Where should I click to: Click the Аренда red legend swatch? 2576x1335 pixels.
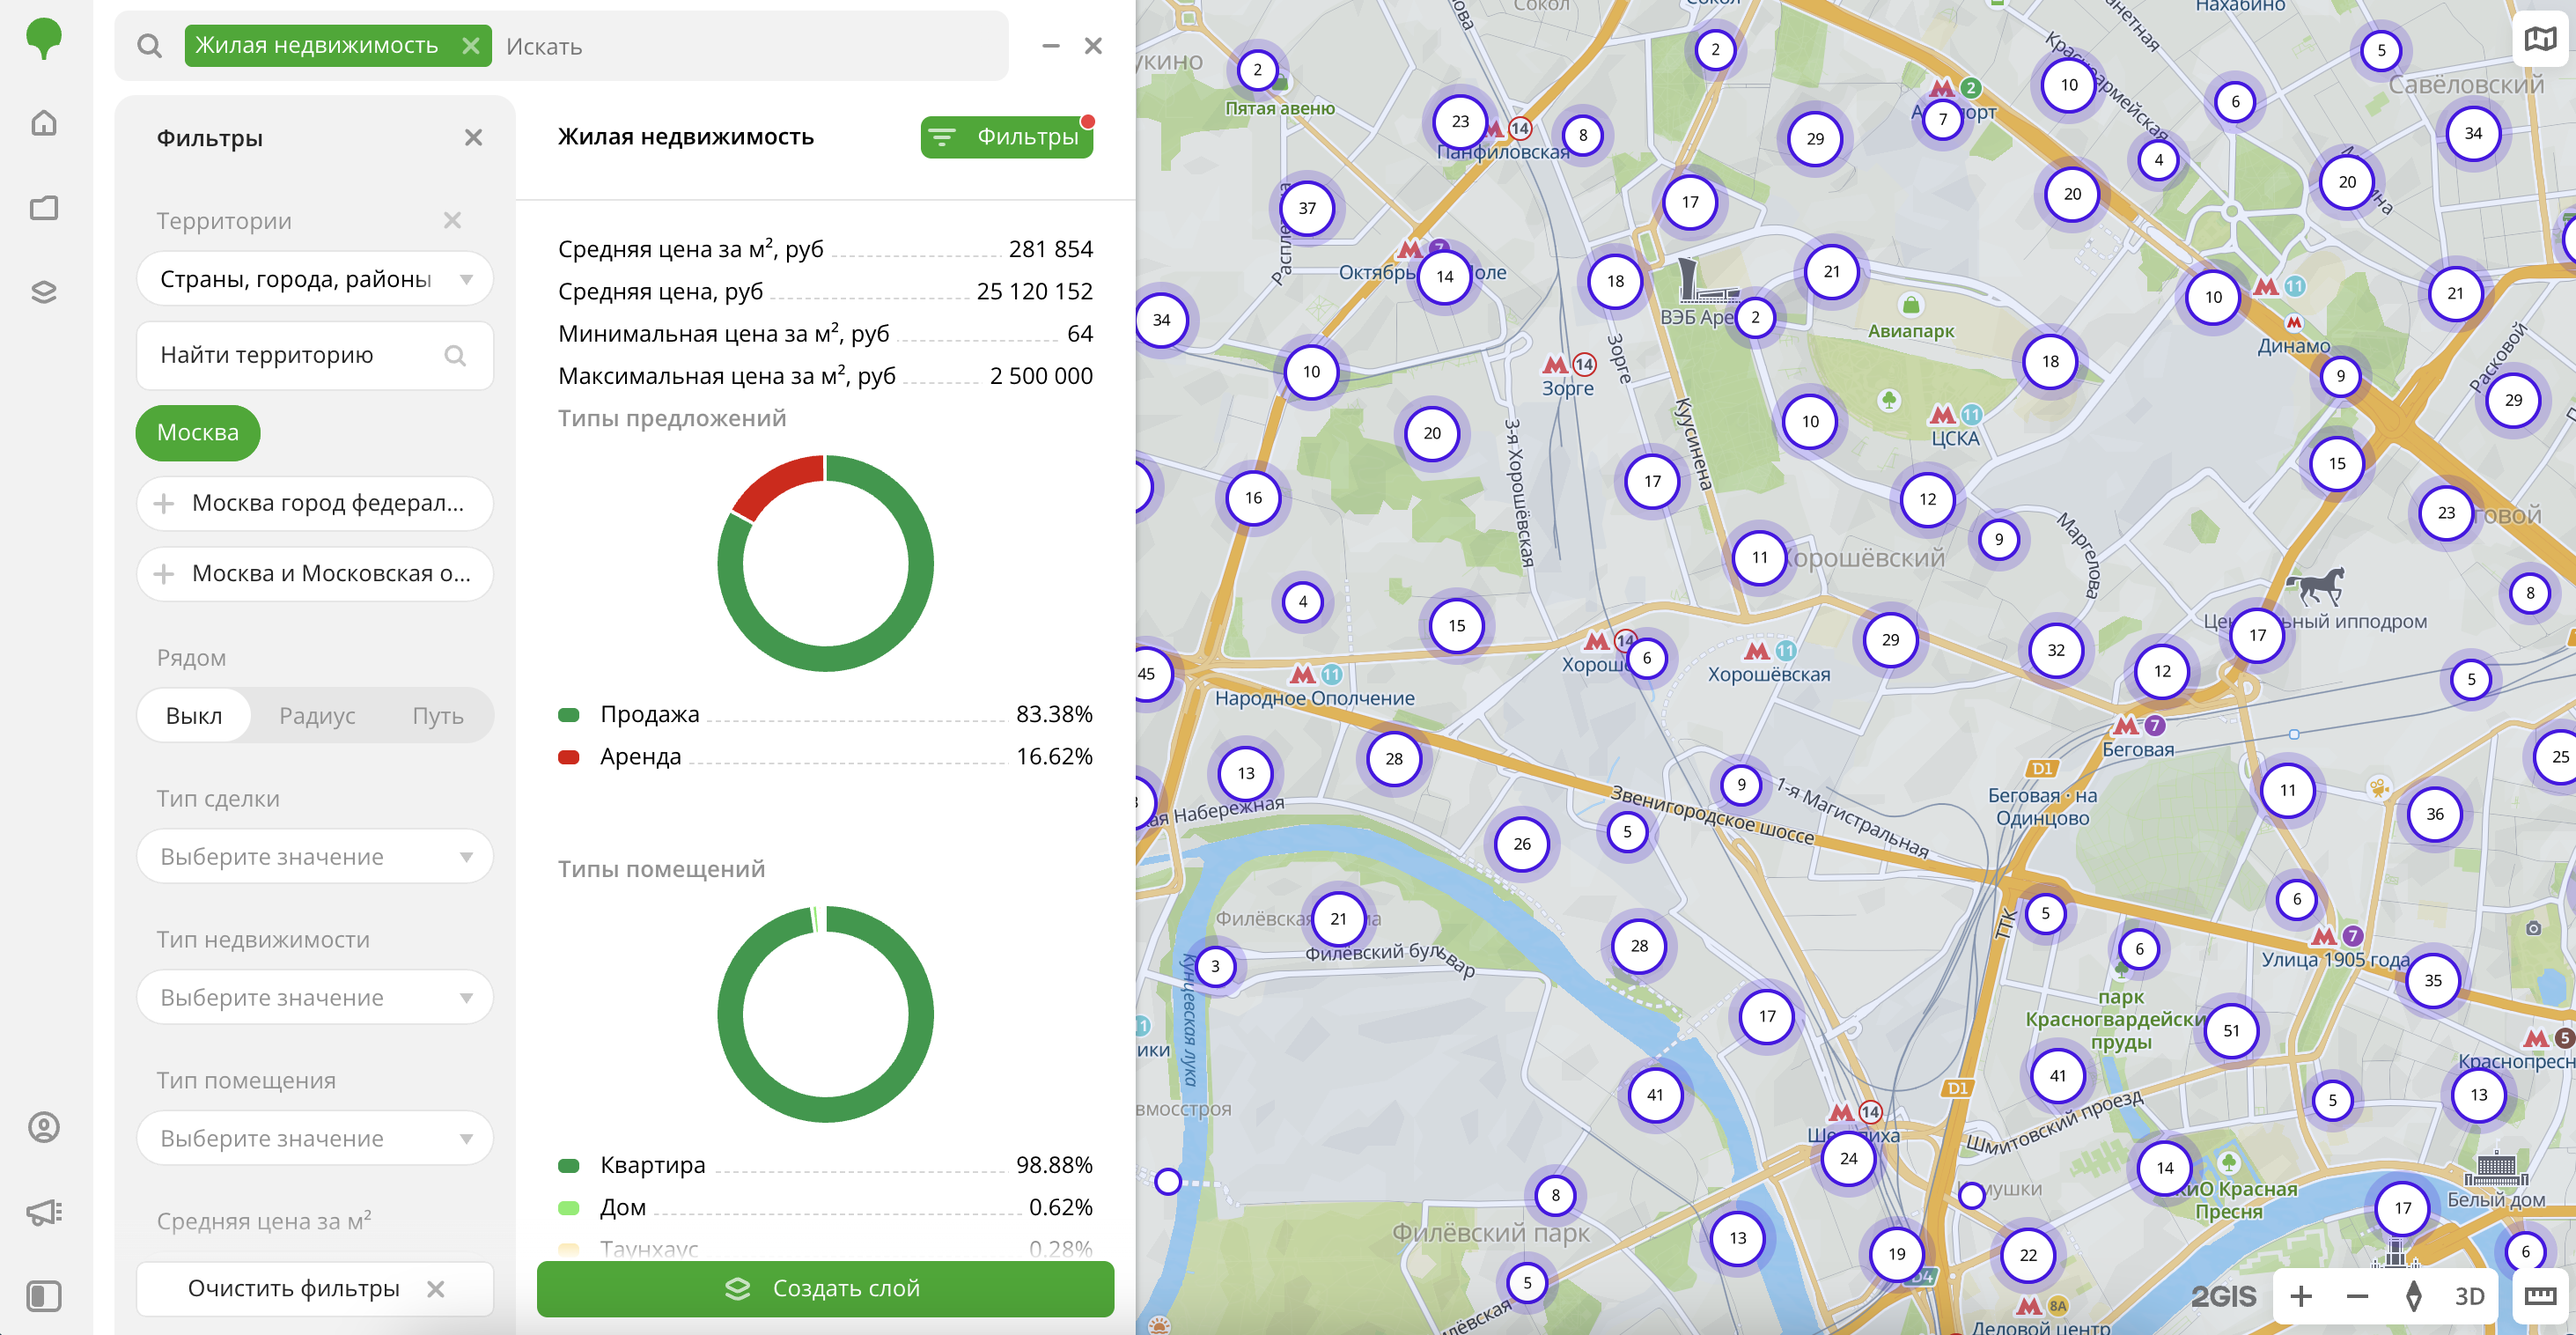click(x=569, y=757)
